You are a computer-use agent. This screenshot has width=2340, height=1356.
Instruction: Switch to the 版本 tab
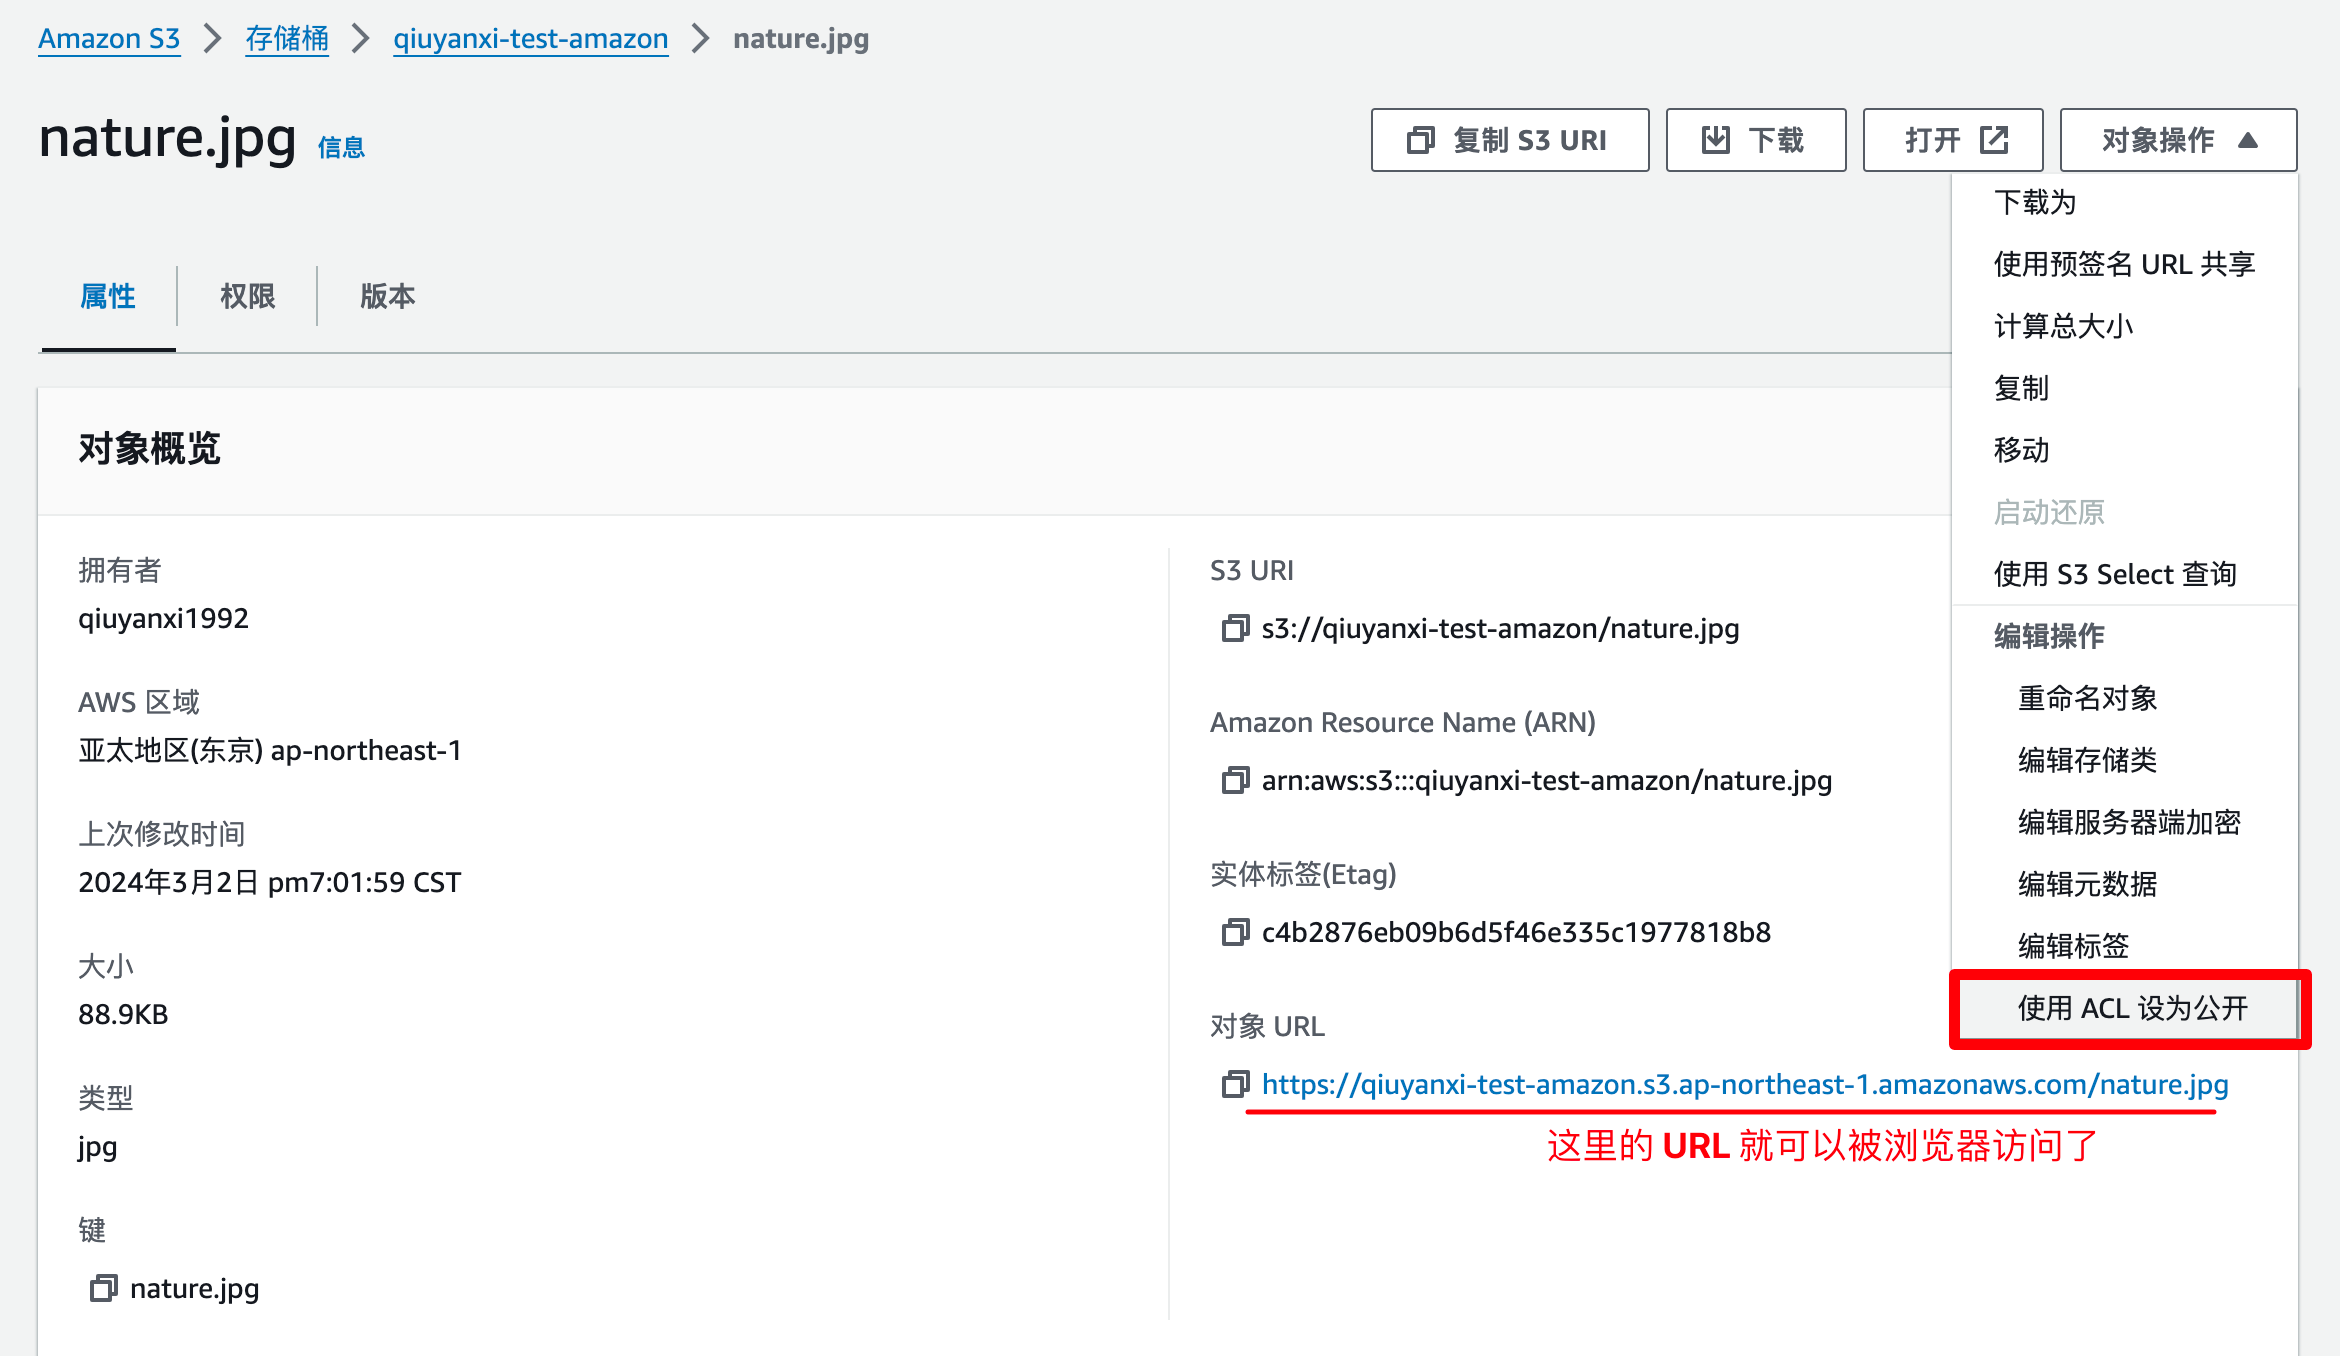pyautogui.click(x=388, y=296)
